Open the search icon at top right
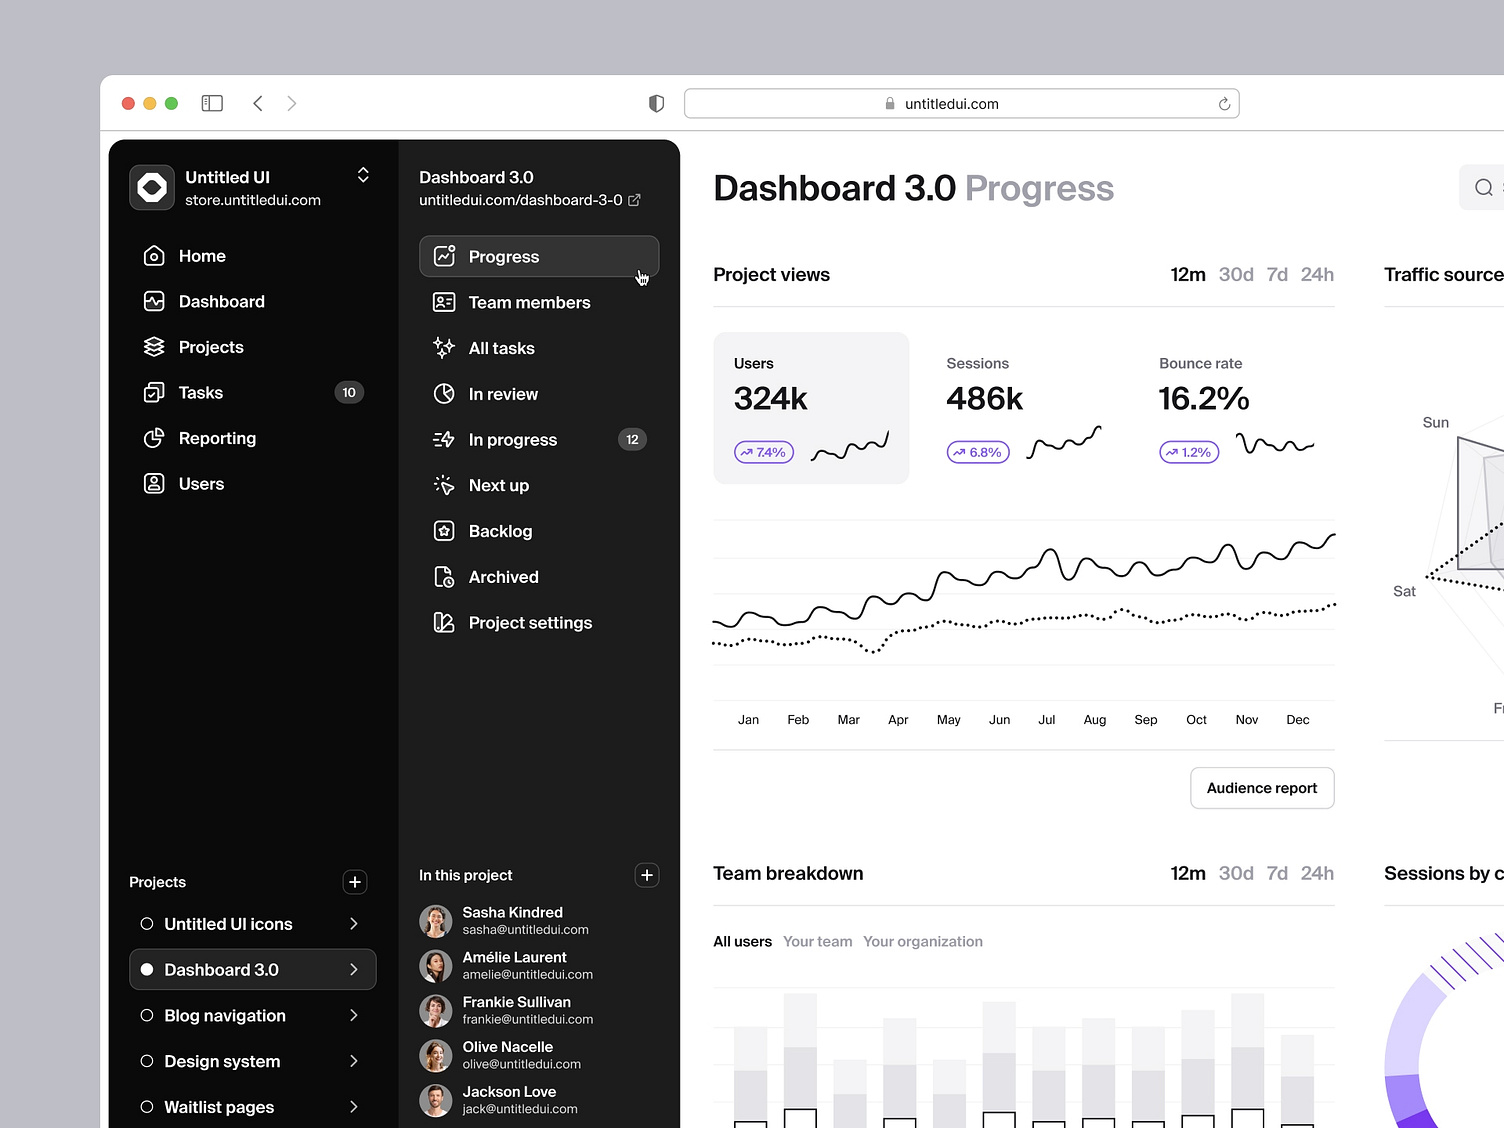 tap(1483, 187)
